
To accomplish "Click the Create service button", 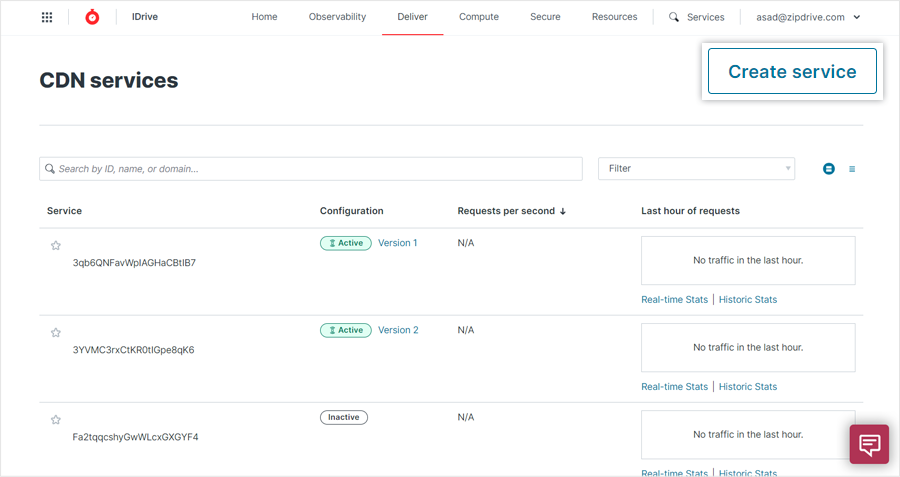I will 792,71.
